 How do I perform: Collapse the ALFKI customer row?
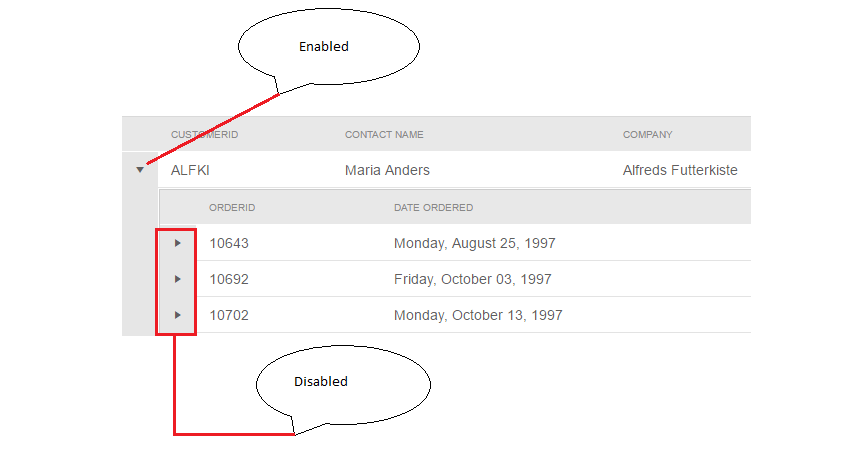pos(140,170)
